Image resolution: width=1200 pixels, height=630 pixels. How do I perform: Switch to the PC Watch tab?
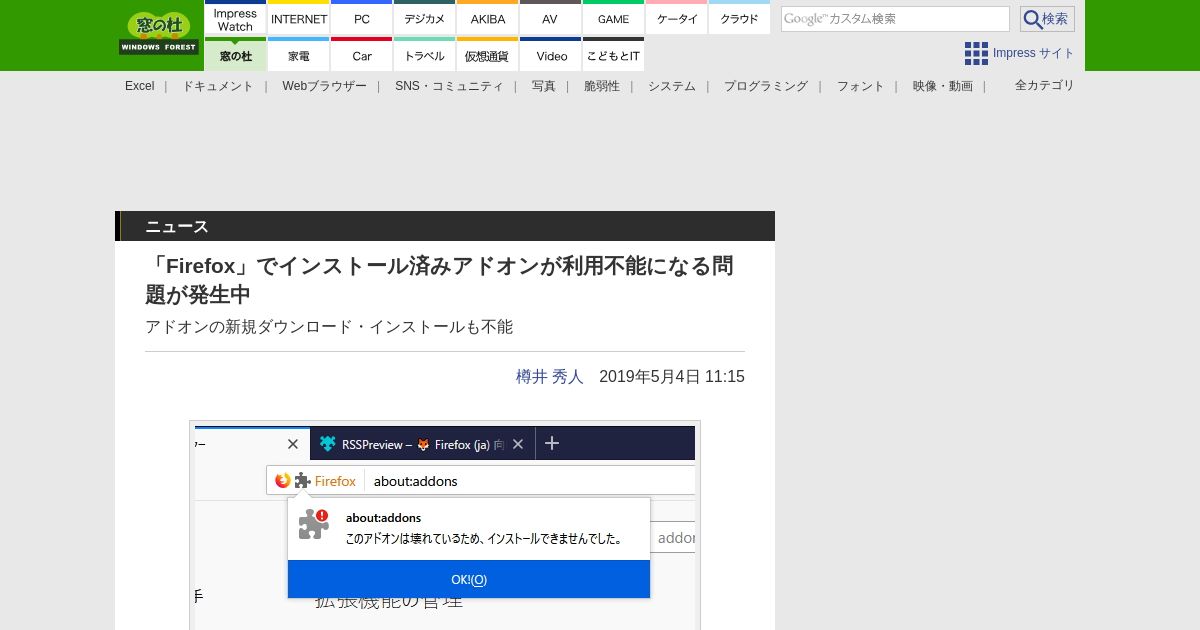pyautogui.click(x=362, y=19)
